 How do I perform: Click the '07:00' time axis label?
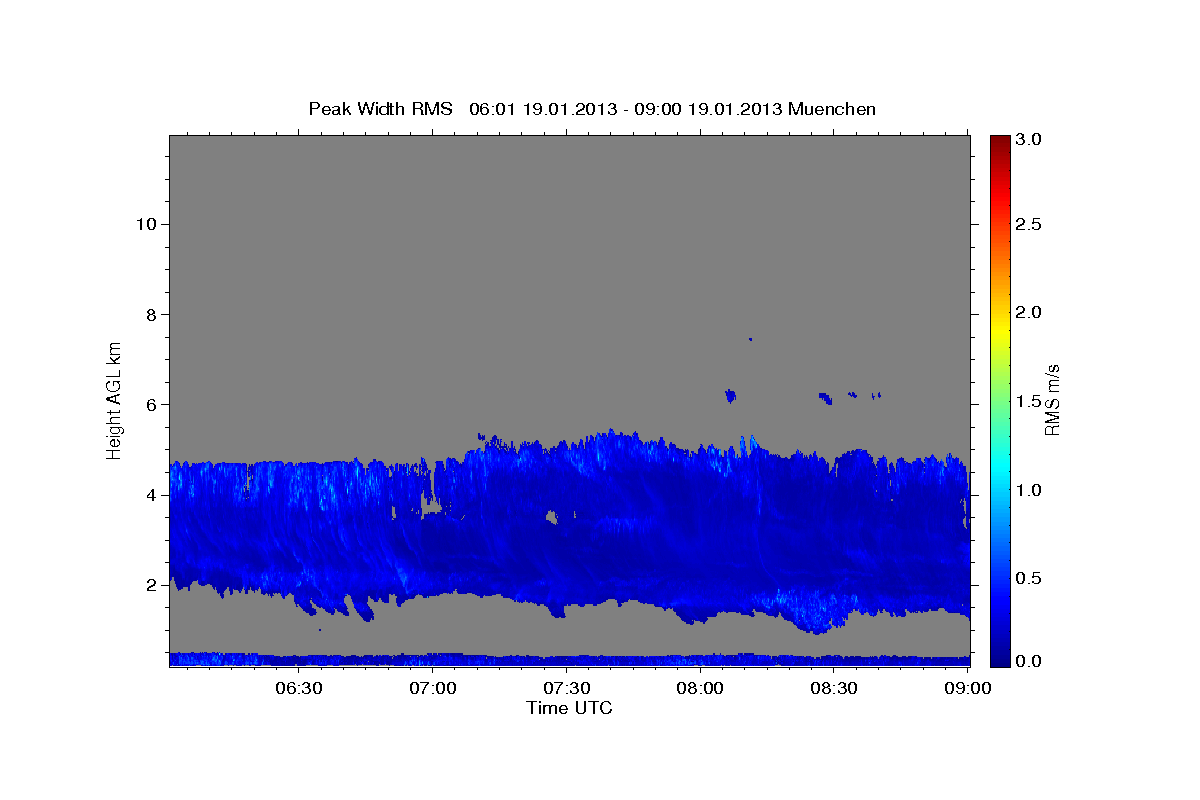(433, 688)
